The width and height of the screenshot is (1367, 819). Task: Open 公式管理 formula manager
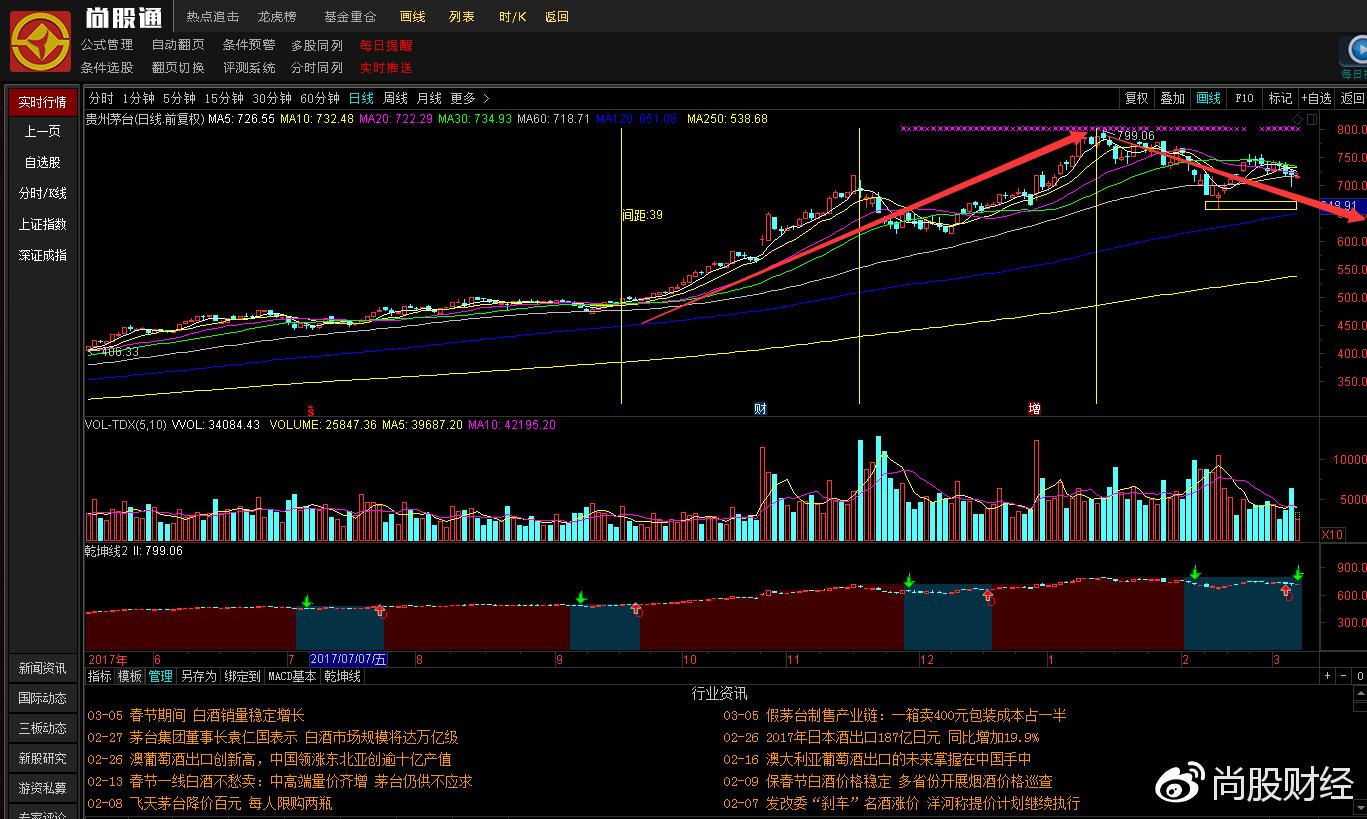pyautogui.click(x=107, y=45)
